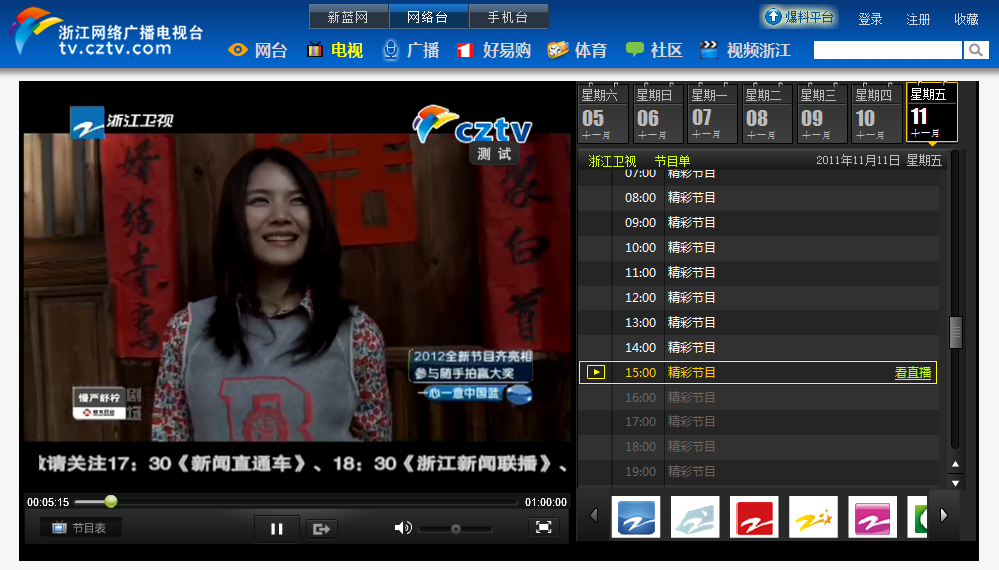This screenshot has height=570, width=999.
Task: Focus the search input field
Action: (888, 50)
